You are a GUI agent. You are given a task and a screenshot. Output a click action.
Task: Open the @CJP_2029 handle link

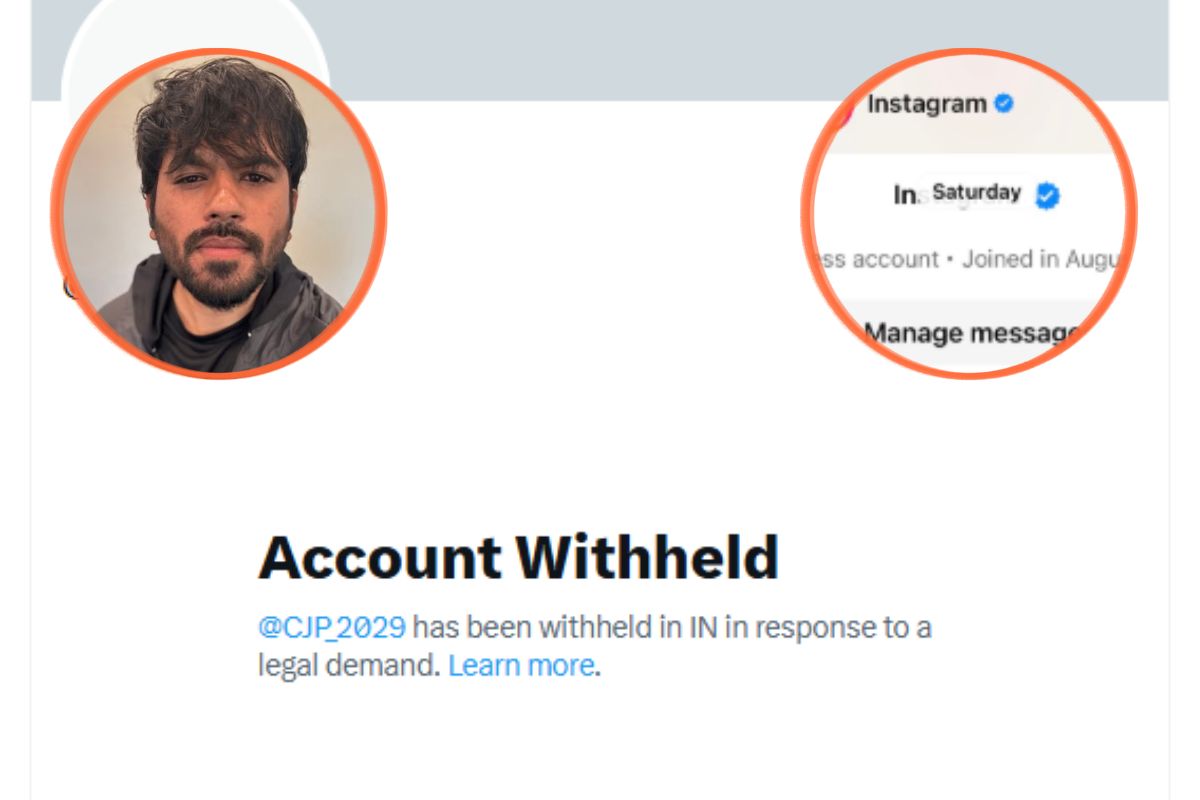332,628
